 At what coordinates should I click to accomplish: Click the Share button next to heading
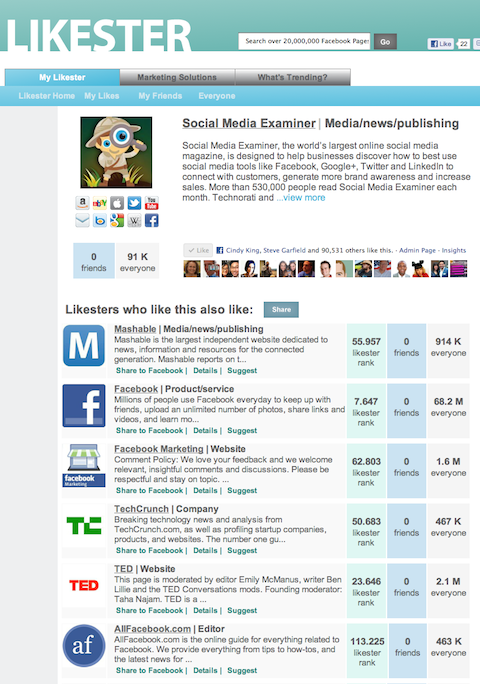click(x=281, y=309)
